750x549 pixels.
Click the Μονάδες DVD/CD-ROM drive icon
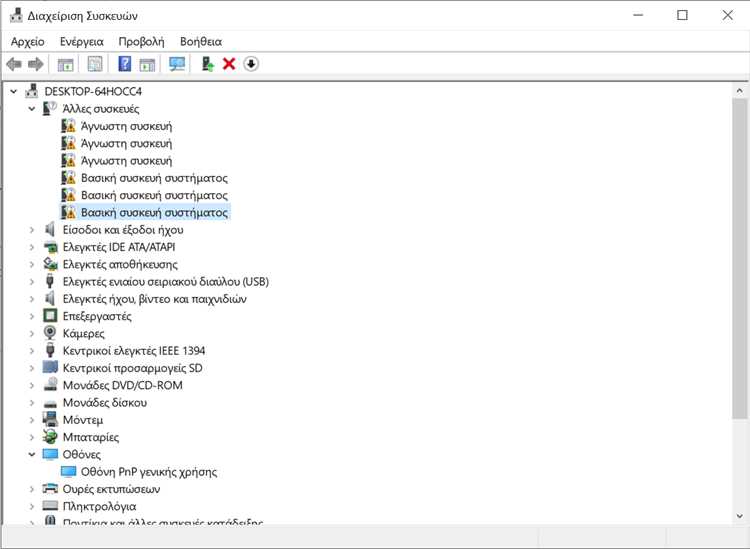coord(50,385)
